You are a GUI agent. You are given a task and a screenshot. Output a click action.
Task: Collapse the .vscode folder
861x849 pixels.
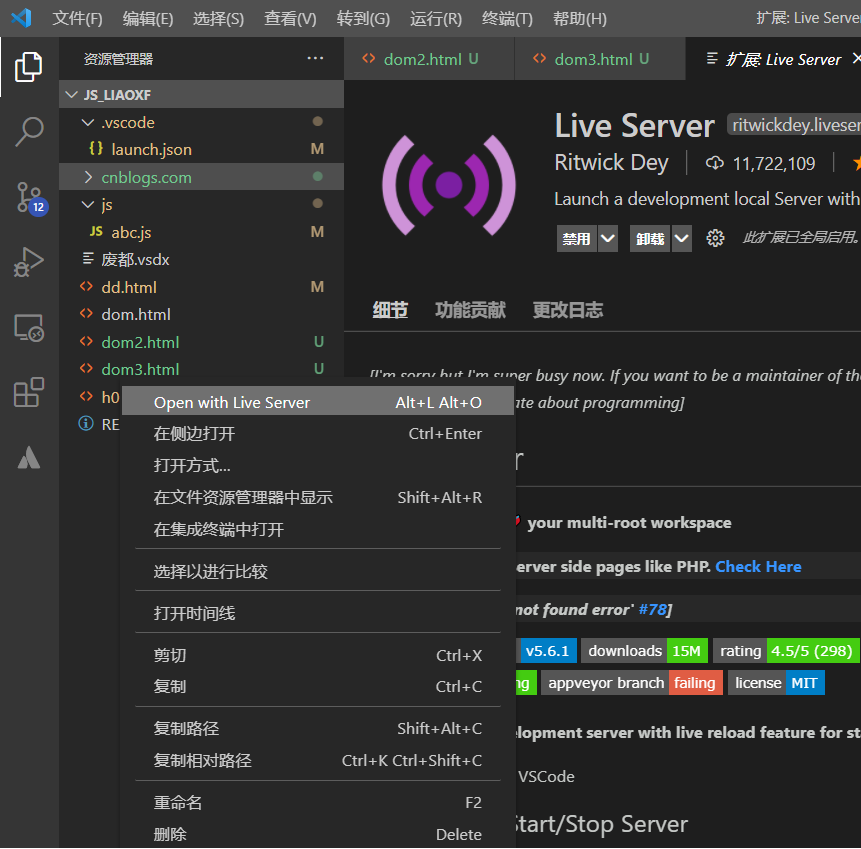pos(88,122)
